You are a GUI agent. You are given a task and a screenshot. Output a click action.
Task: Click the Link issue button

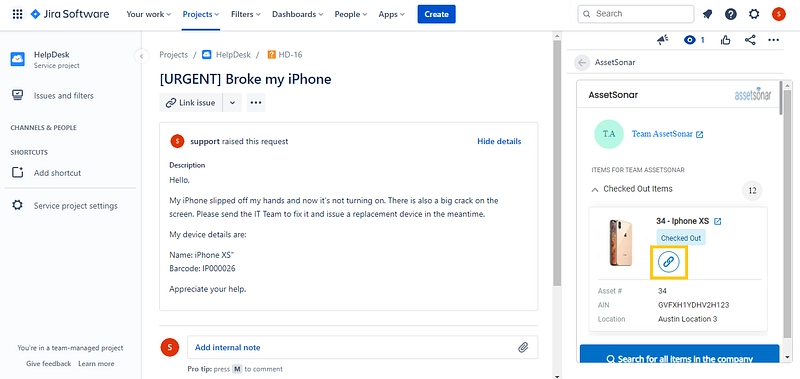point(191,103)
